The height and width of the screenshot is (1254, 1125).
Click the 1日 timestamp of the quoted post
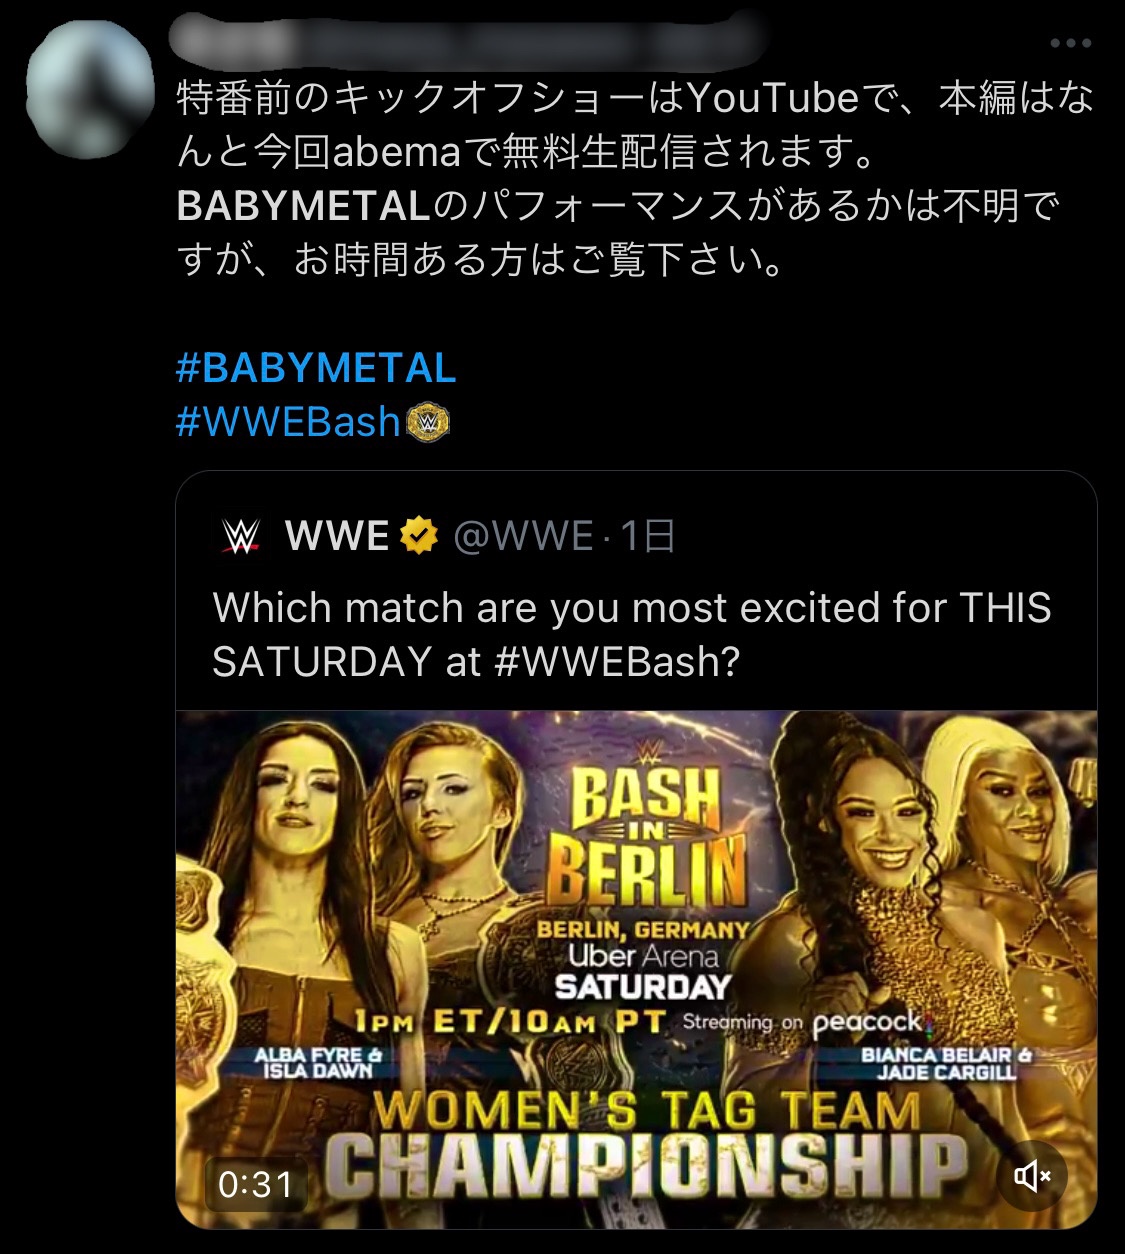(648, 537)
